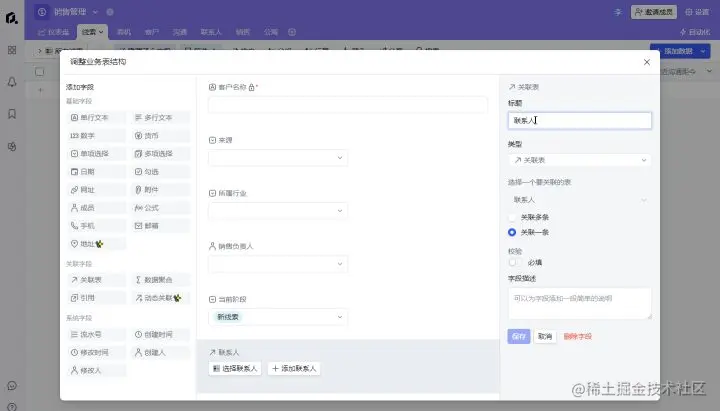The height and width of the screenshot is (411, 720).
Task: Open the 销售管理 workspace dropdown arrow
Action: [x=96, y=12]
